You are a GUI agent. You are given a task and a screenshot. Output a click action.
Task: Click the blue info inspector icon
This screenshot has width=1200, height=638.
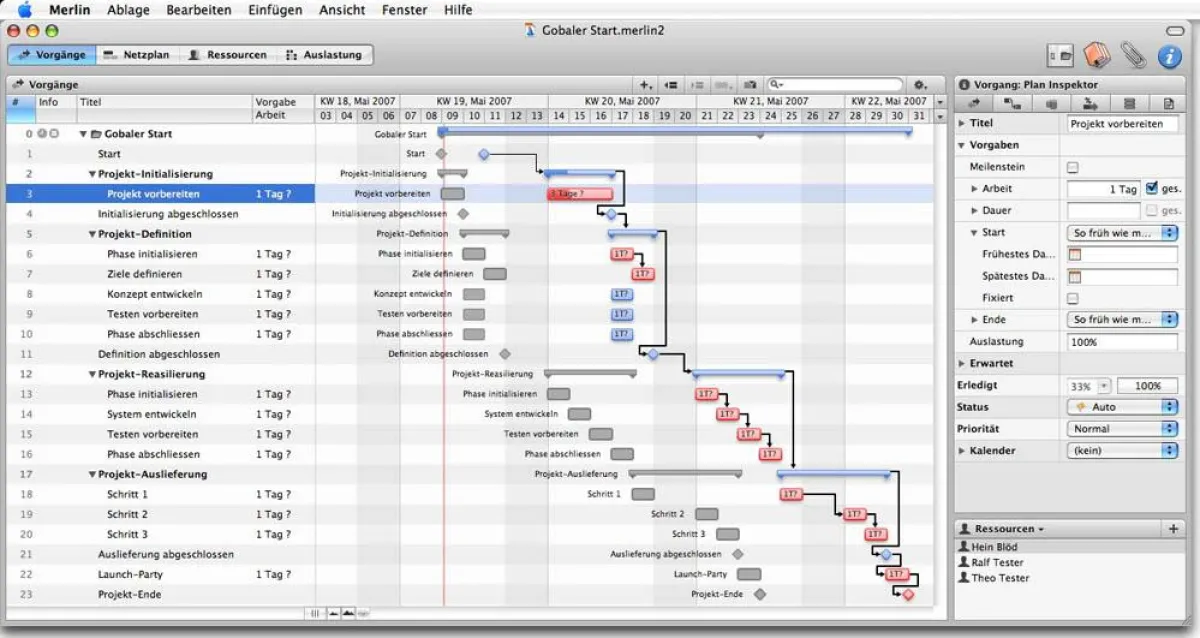1169,56
